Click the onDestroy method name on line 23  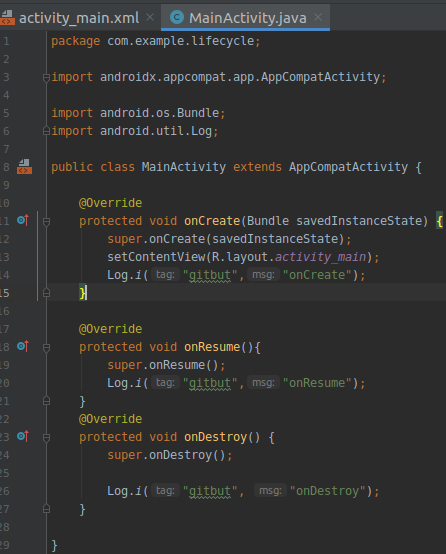tap(216, 437)
